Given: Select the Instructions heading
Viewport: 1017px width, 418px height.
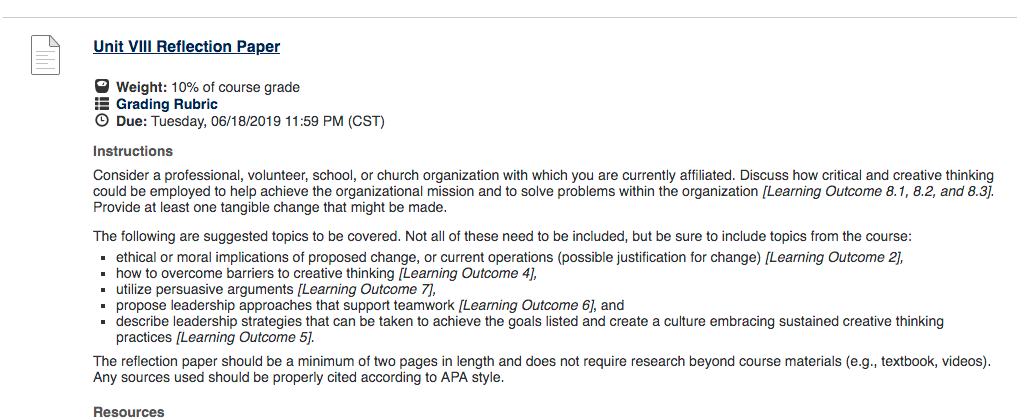Looking at the screenshot, I should pos(133,151).
